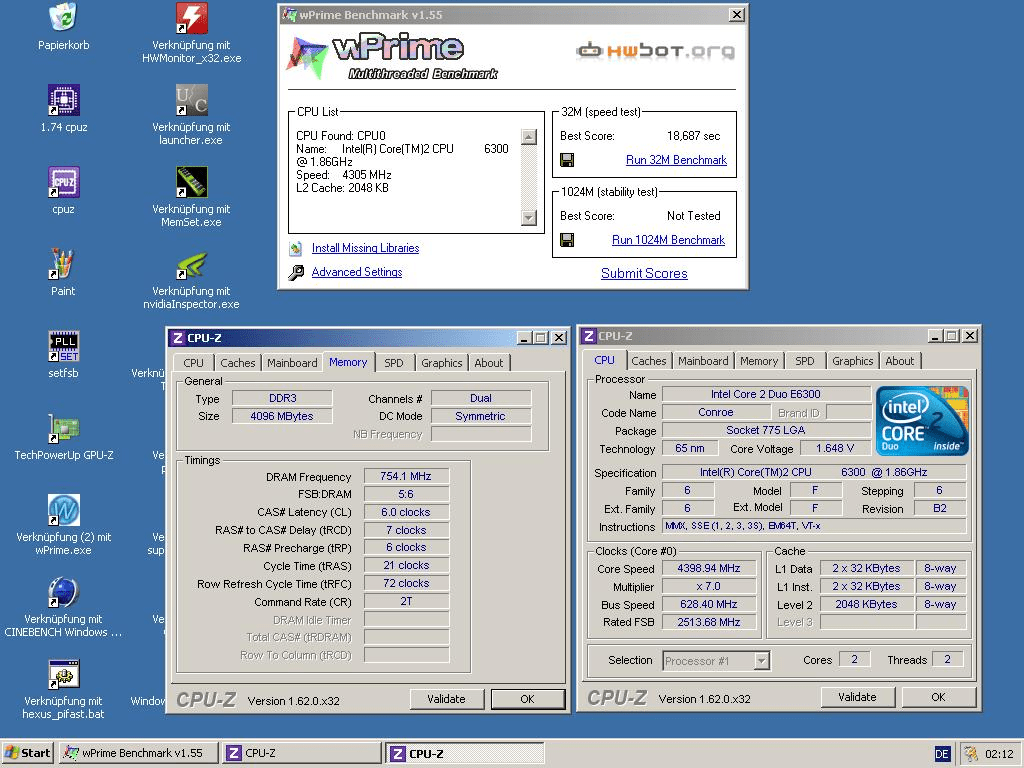
Task: Open About tab in right CPU-Z window
Action: click(899, 361)
